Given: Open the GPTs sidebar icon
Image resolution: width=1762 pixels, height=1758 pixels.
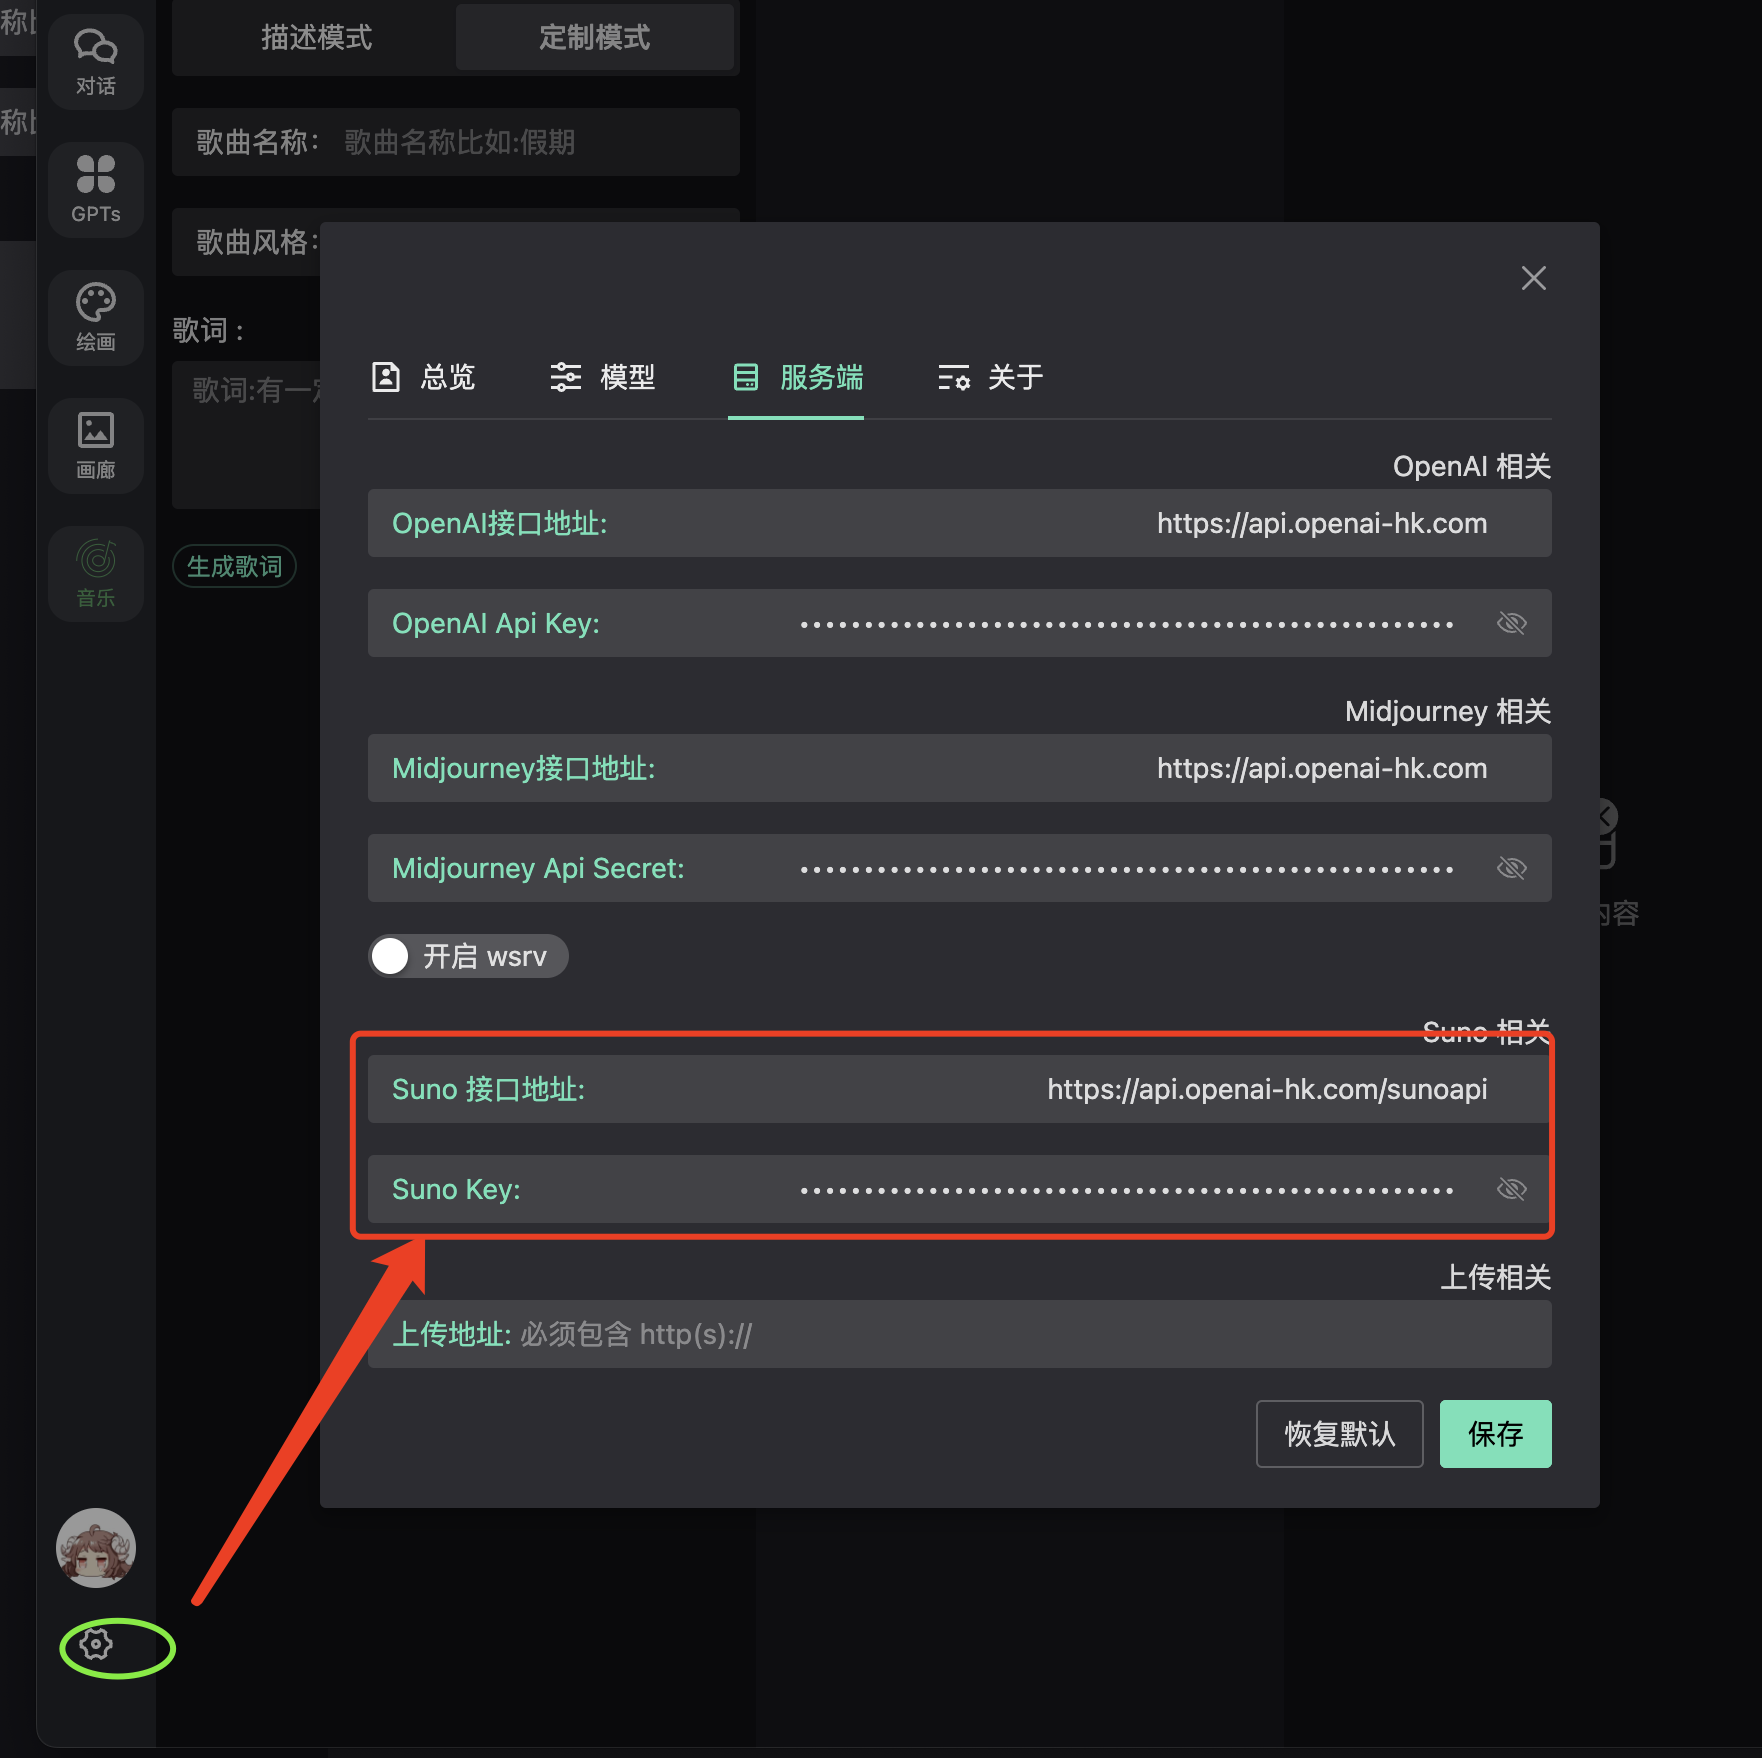Looking at the screenshot, I should pyautogui.click(x=96, y=189).
